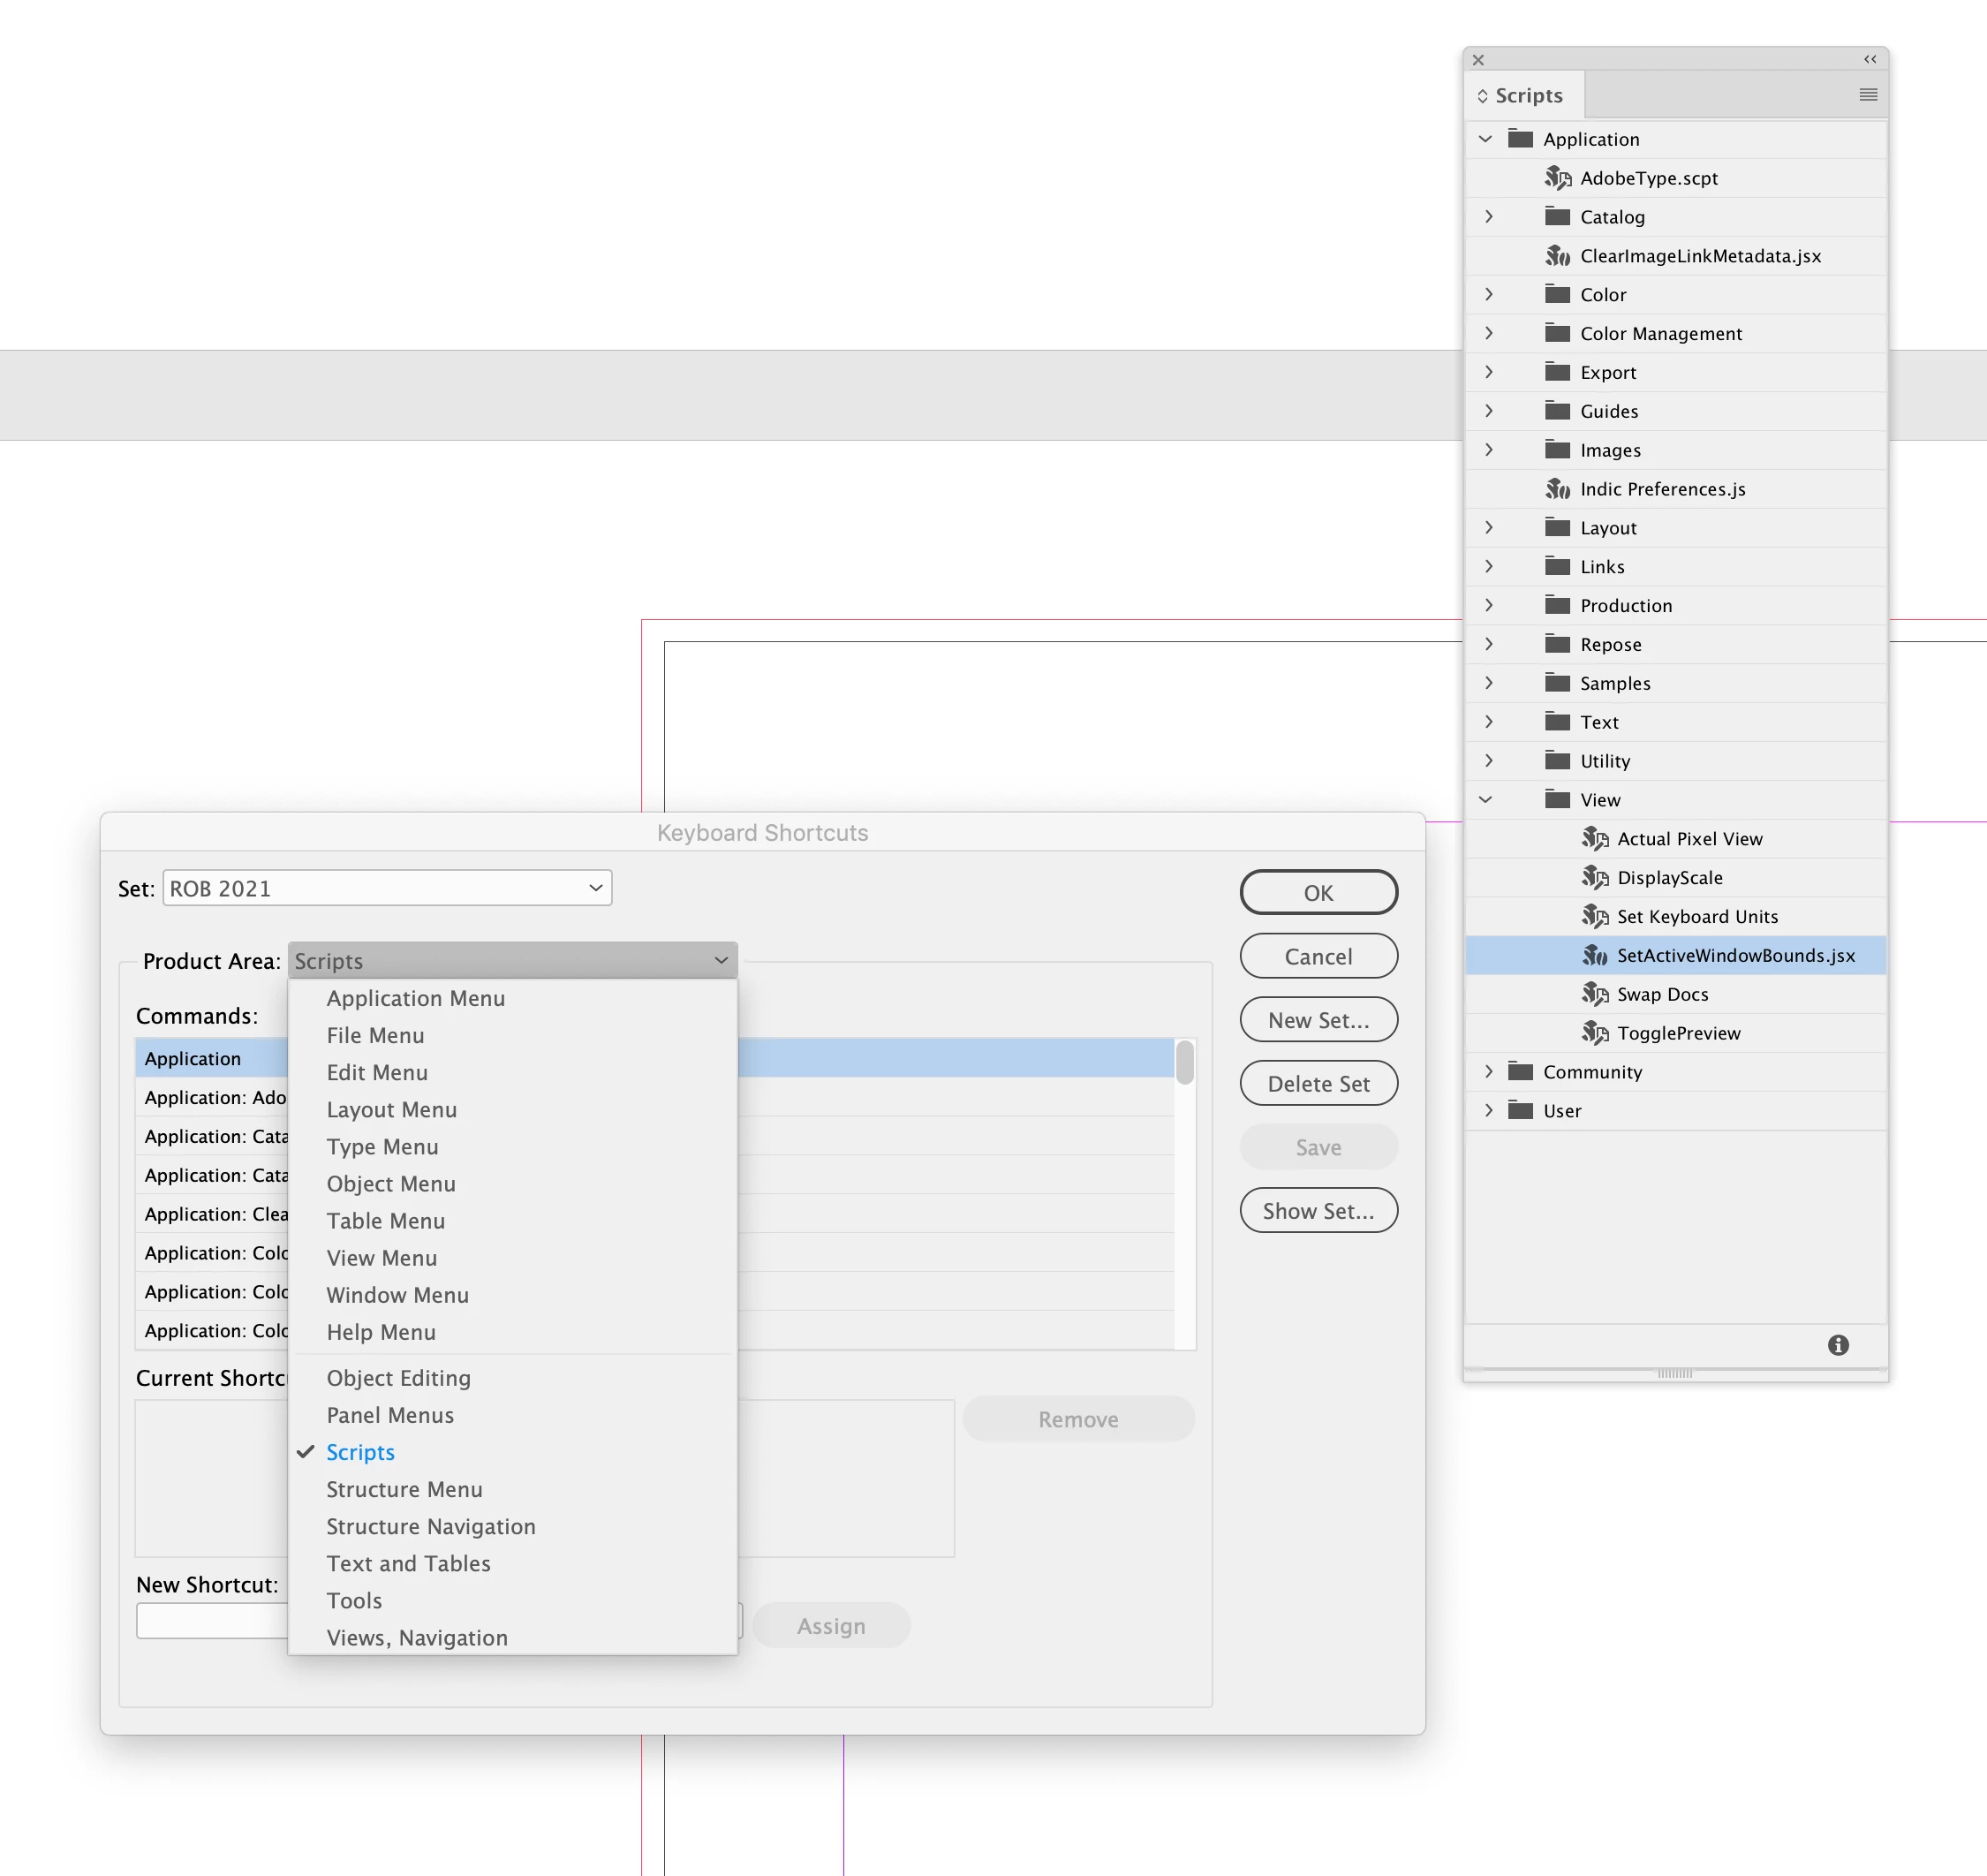The height and width of the screenshot is (1876, 1987).
Task: Collapse the Scripts panel with the double-arrow icon
Action: coord(1869,60)
